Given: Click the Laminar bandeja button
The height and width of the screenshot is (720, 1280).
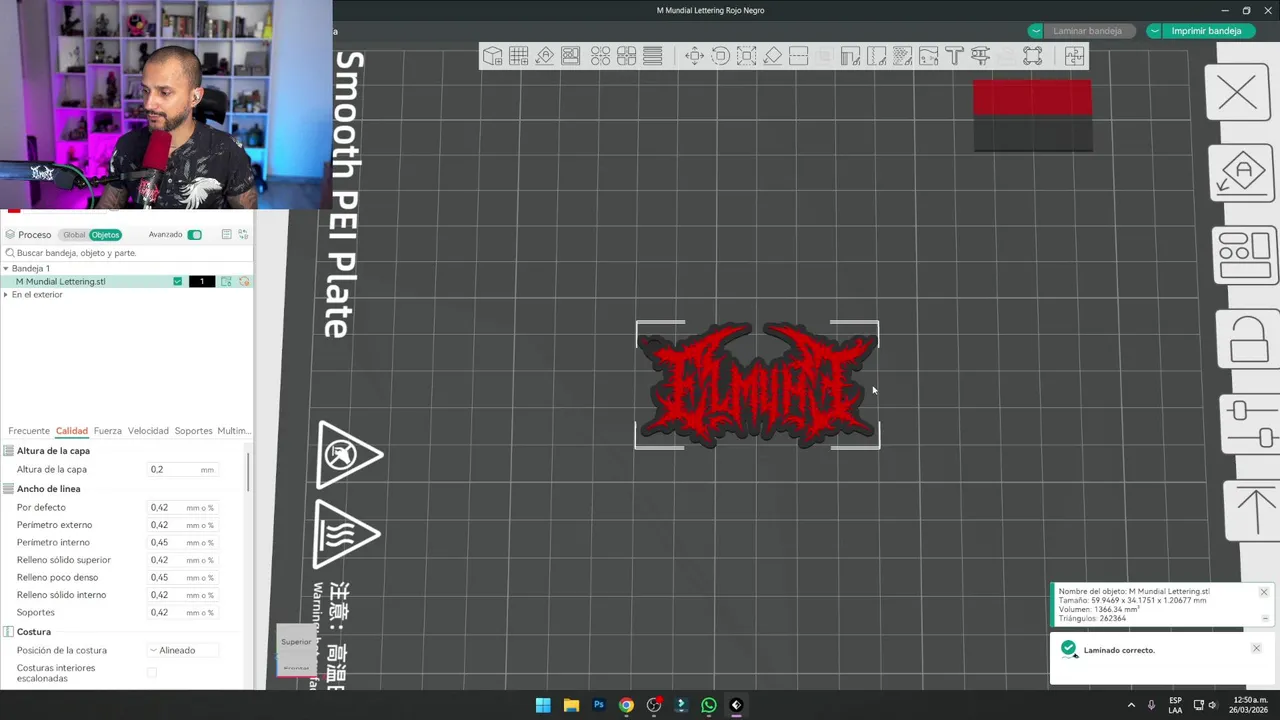Looking at the screenshot, I should click(x=1087, y=31).
